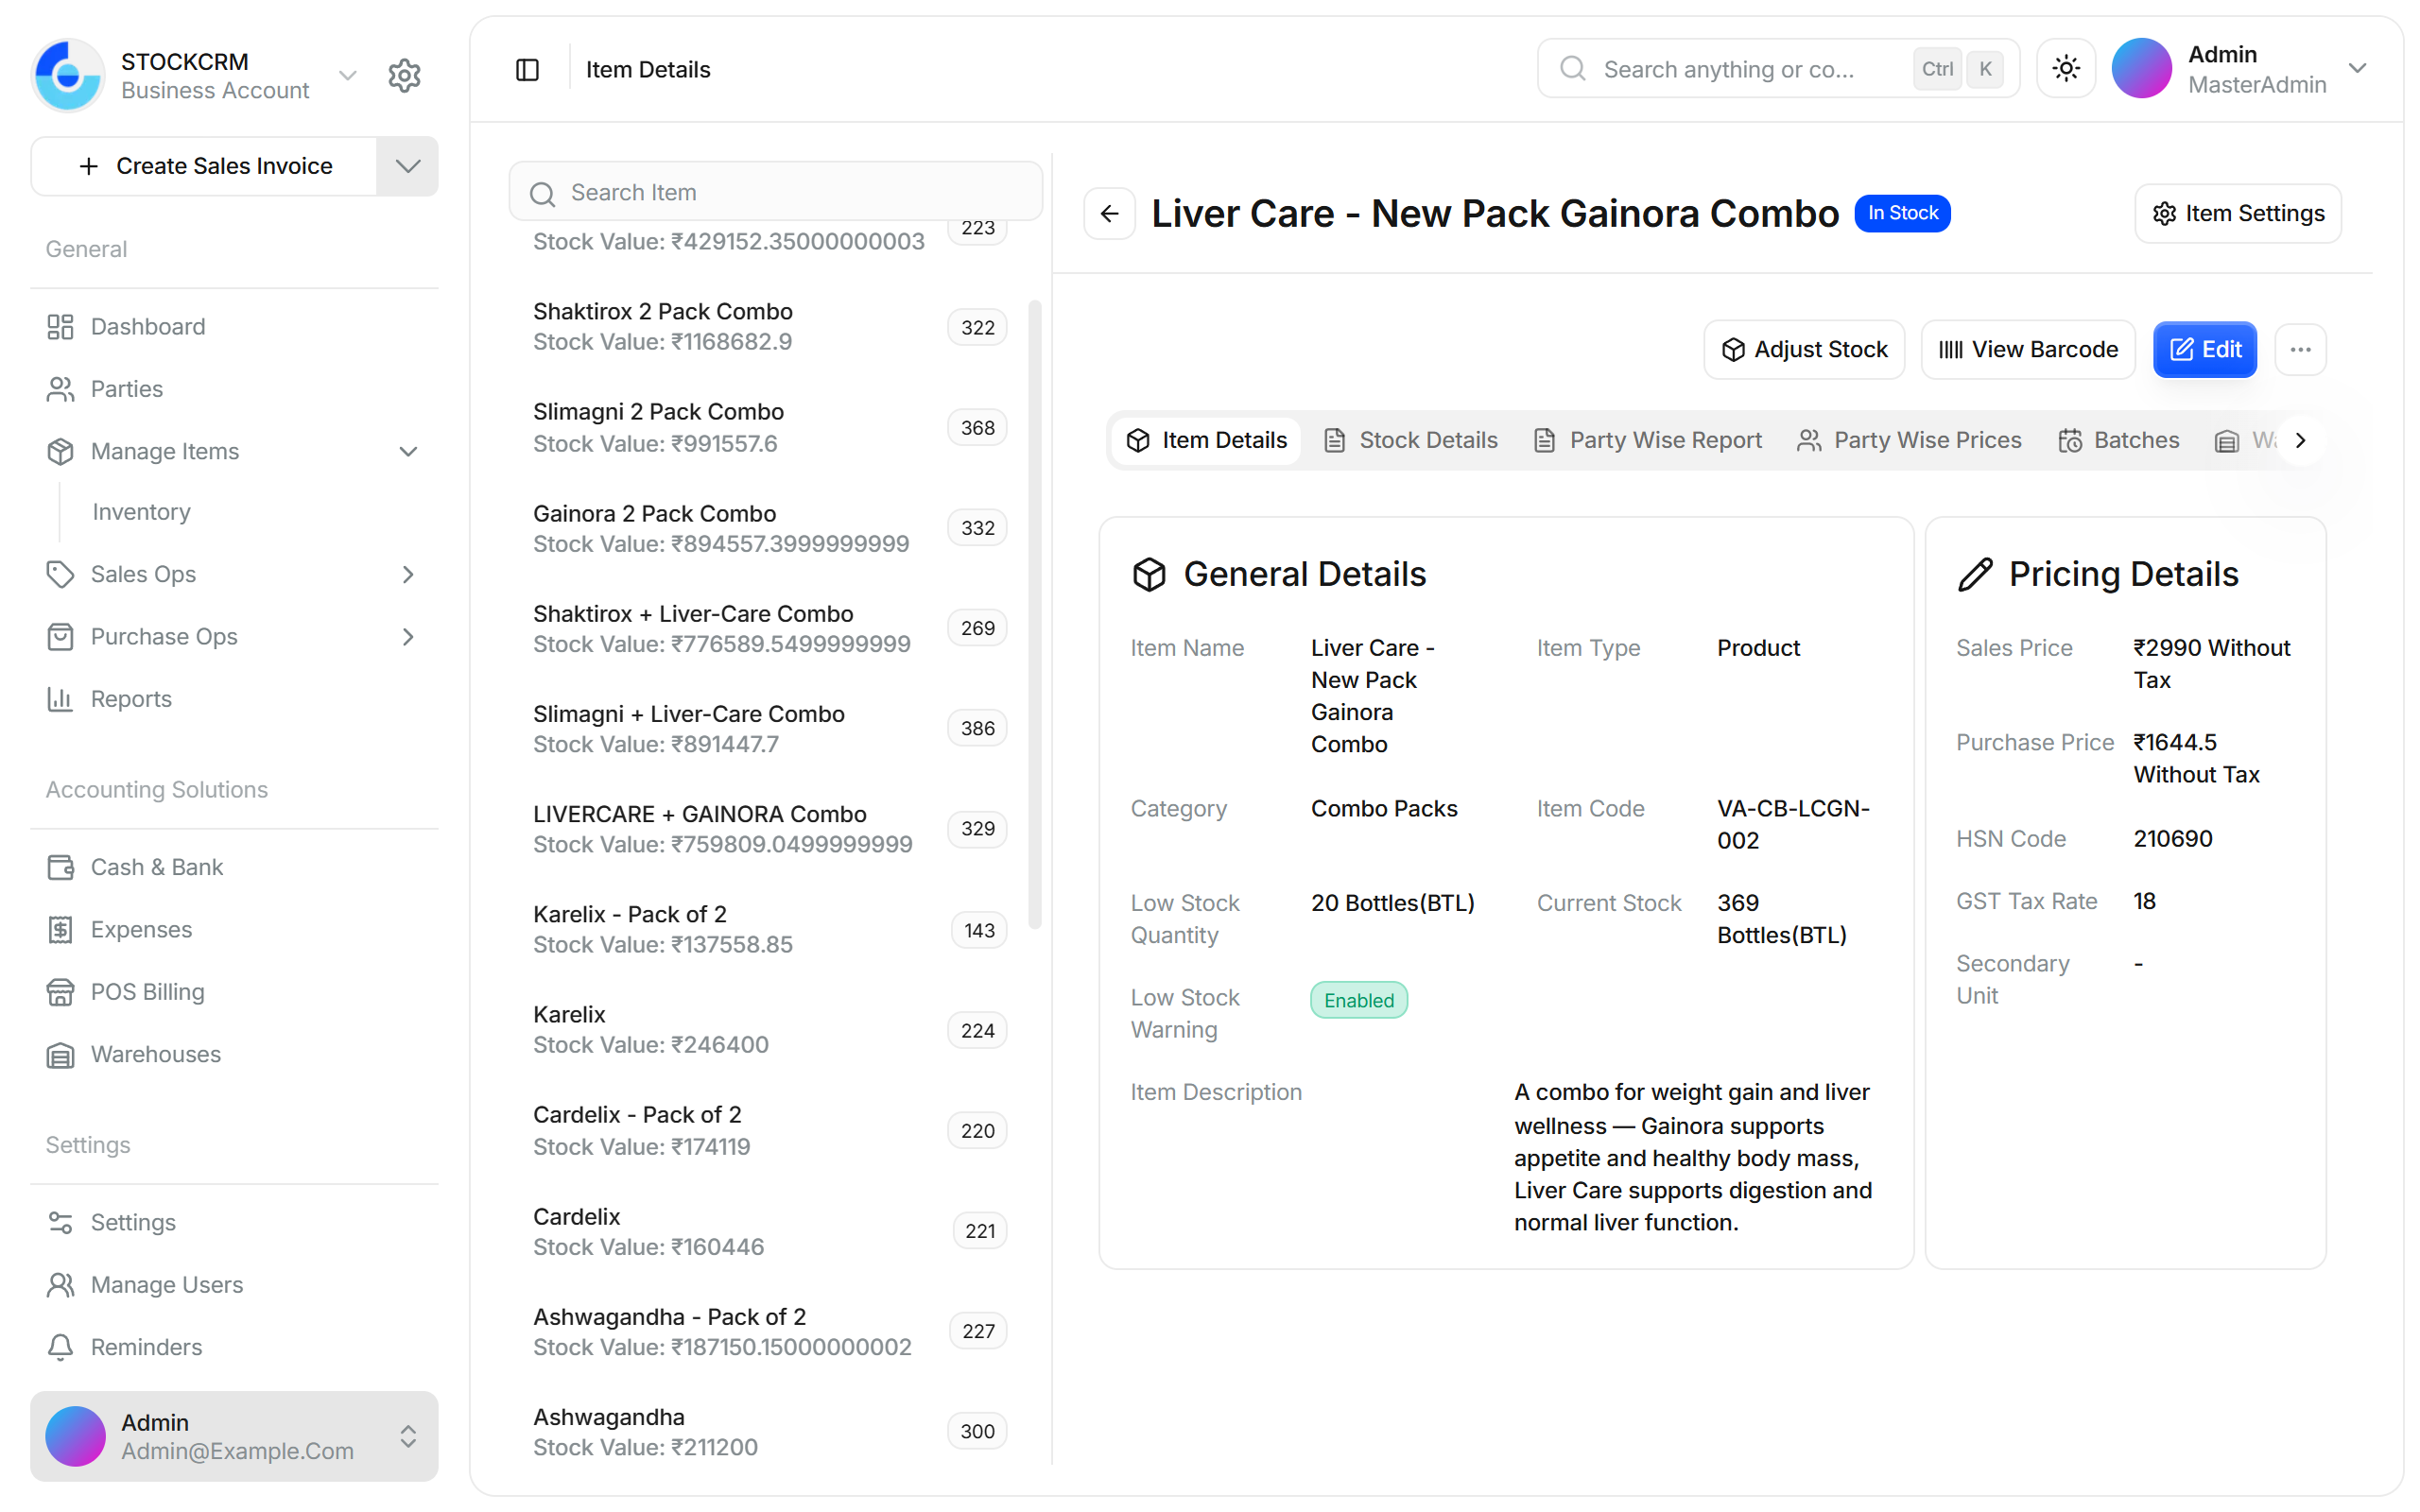This screenshot has height=1512, width=2420.
Task: Switch the light/dark theme sun icon
Action: point(2066,69)
